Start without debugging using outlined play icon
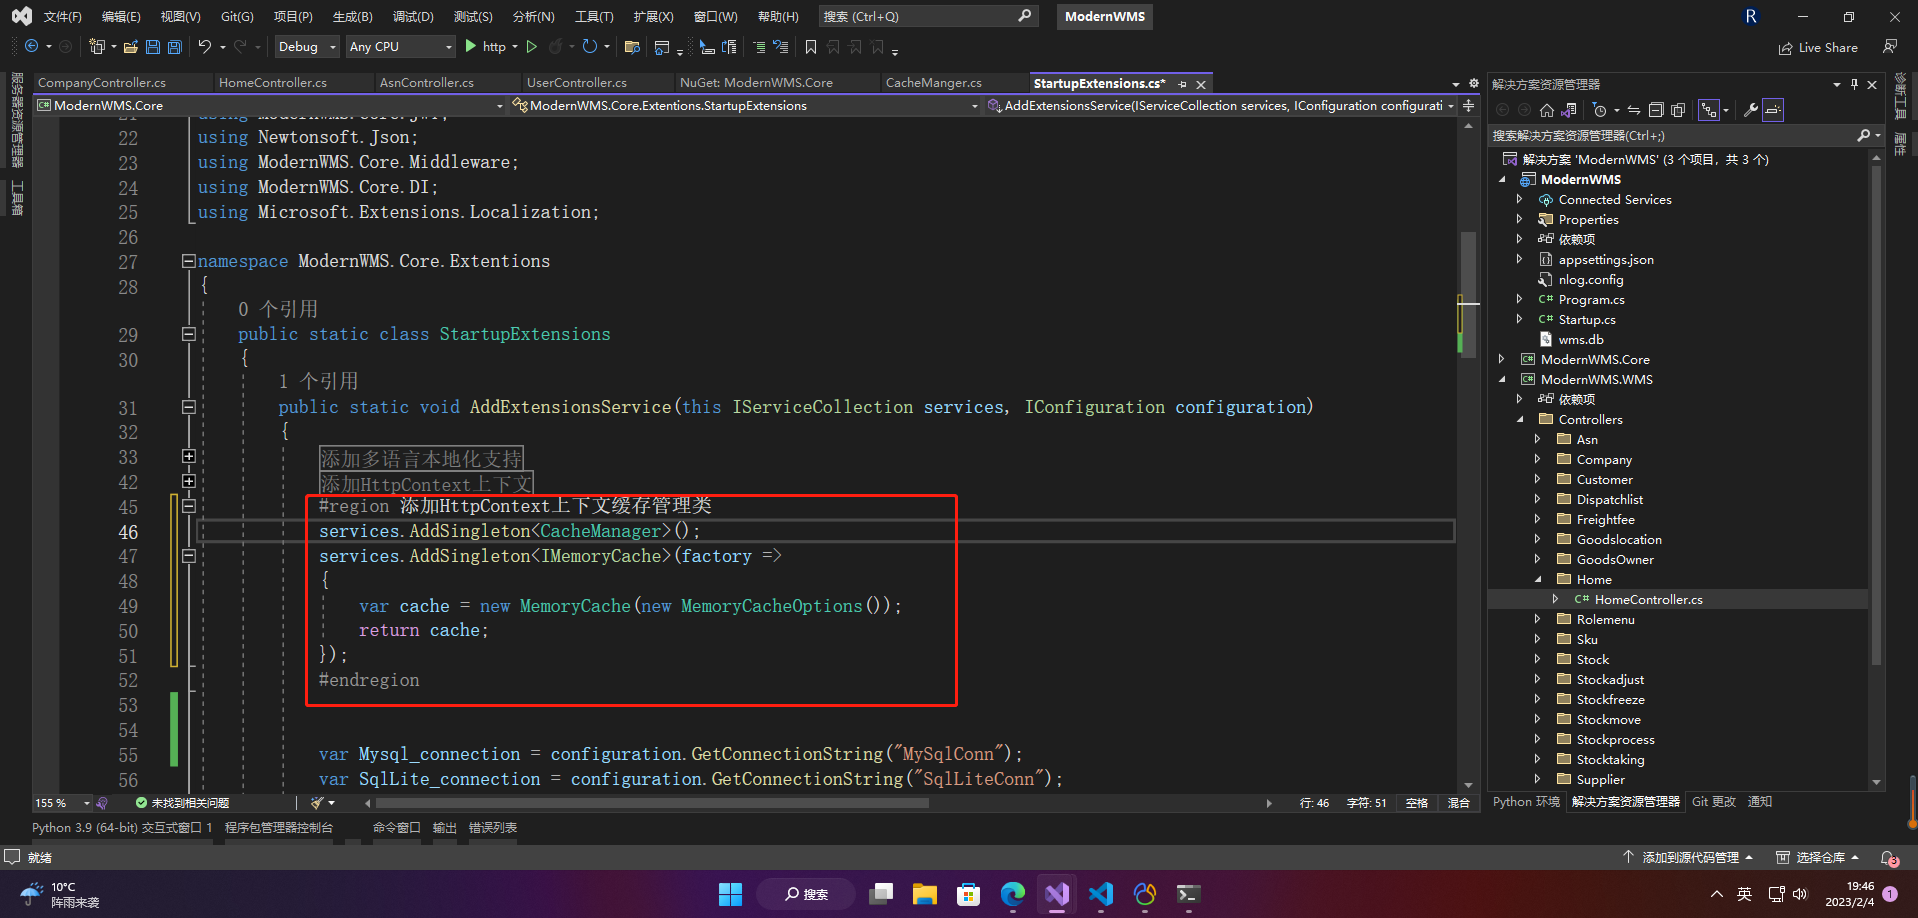Image resolution: width=1918 pixels, height=918 pixels. pos(532,46)
